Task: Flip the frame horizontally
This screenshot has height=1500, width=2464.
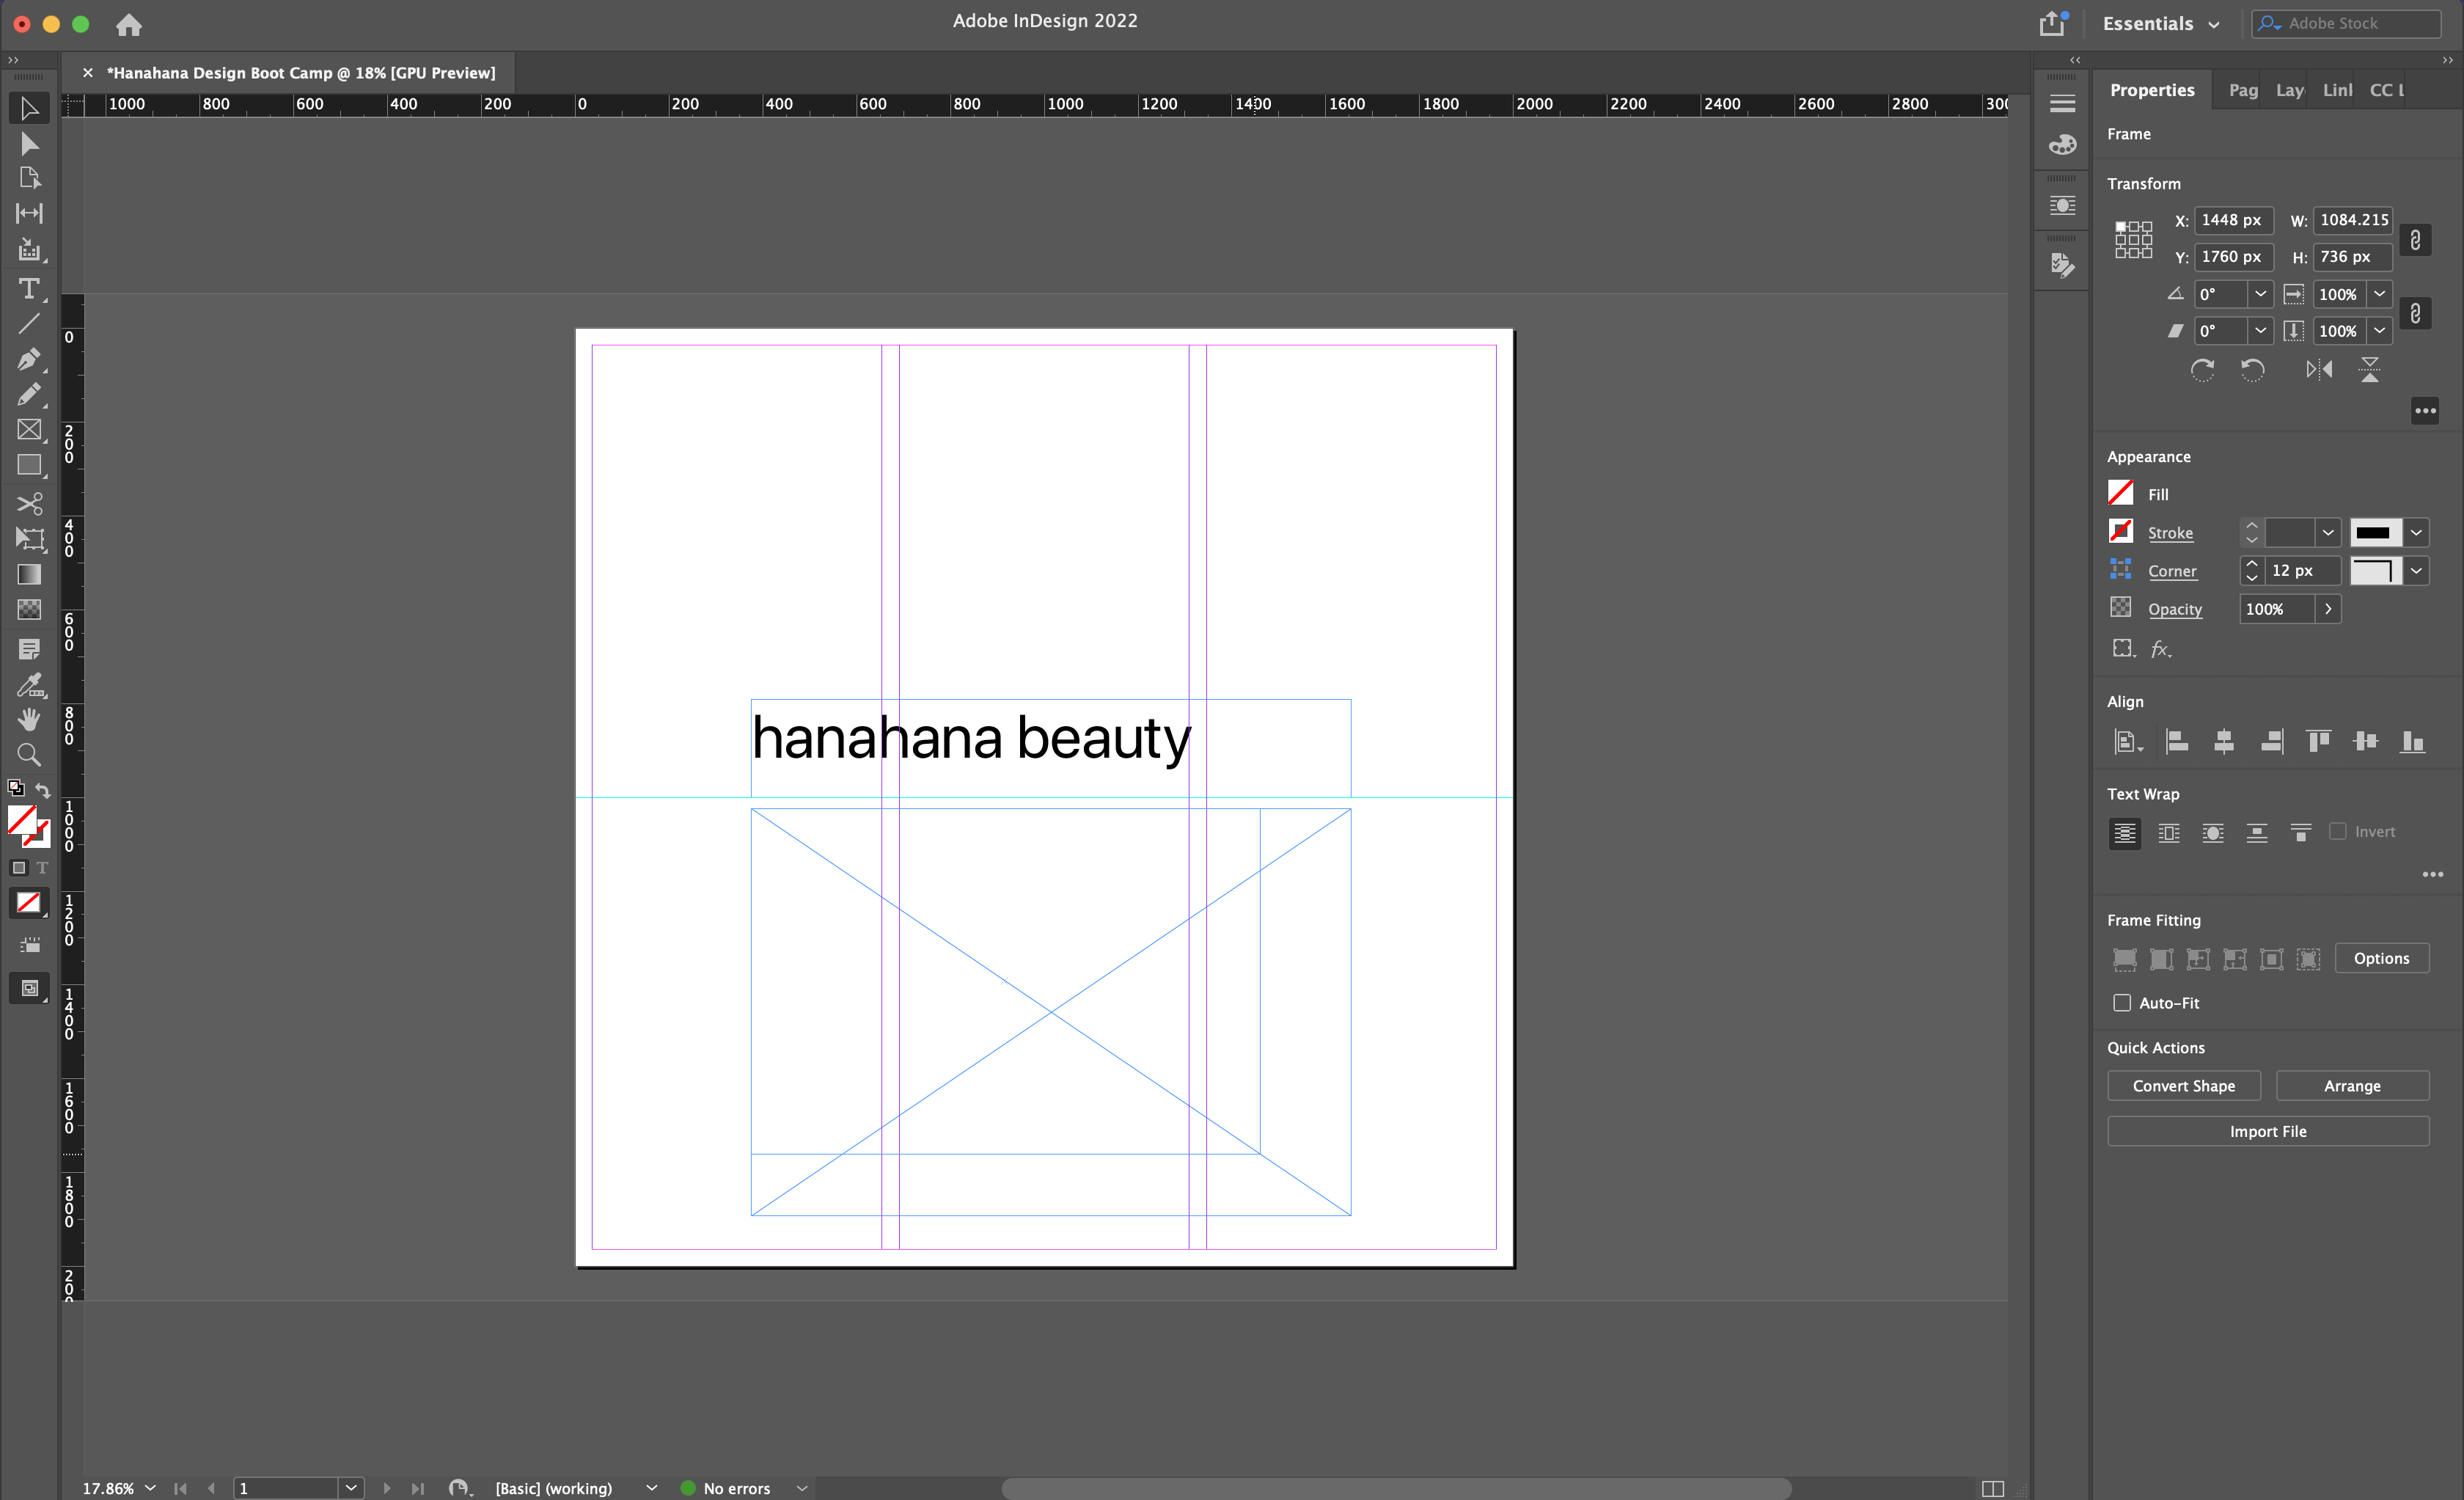Action: (2319, 370)
